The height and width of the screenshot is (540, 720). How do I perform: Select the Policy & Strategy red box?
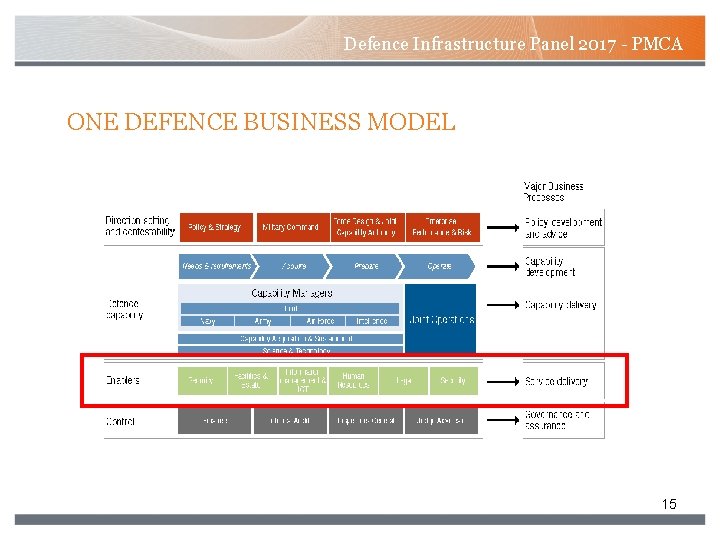tap(216, 227)
